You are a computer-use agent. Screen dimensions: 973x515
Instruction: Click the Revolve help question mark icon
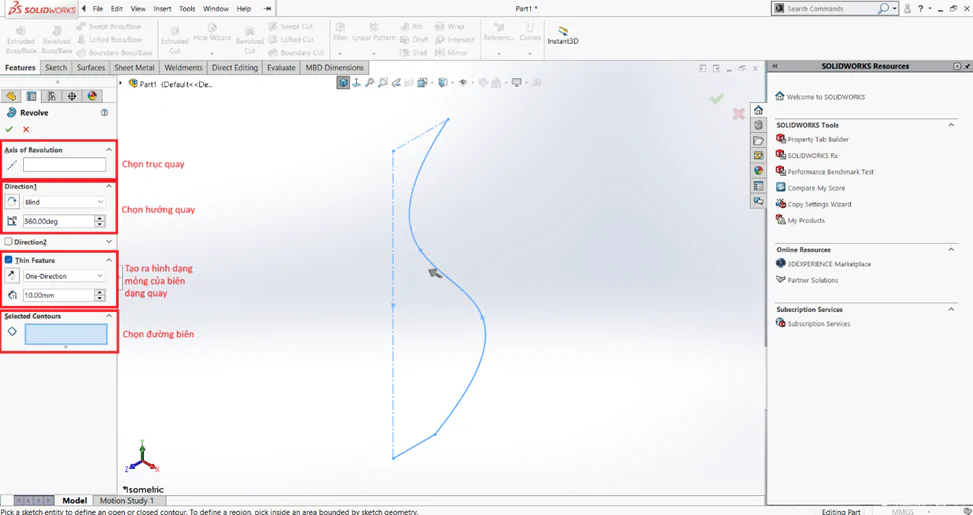pyautogui.click(x=104, y=113)
